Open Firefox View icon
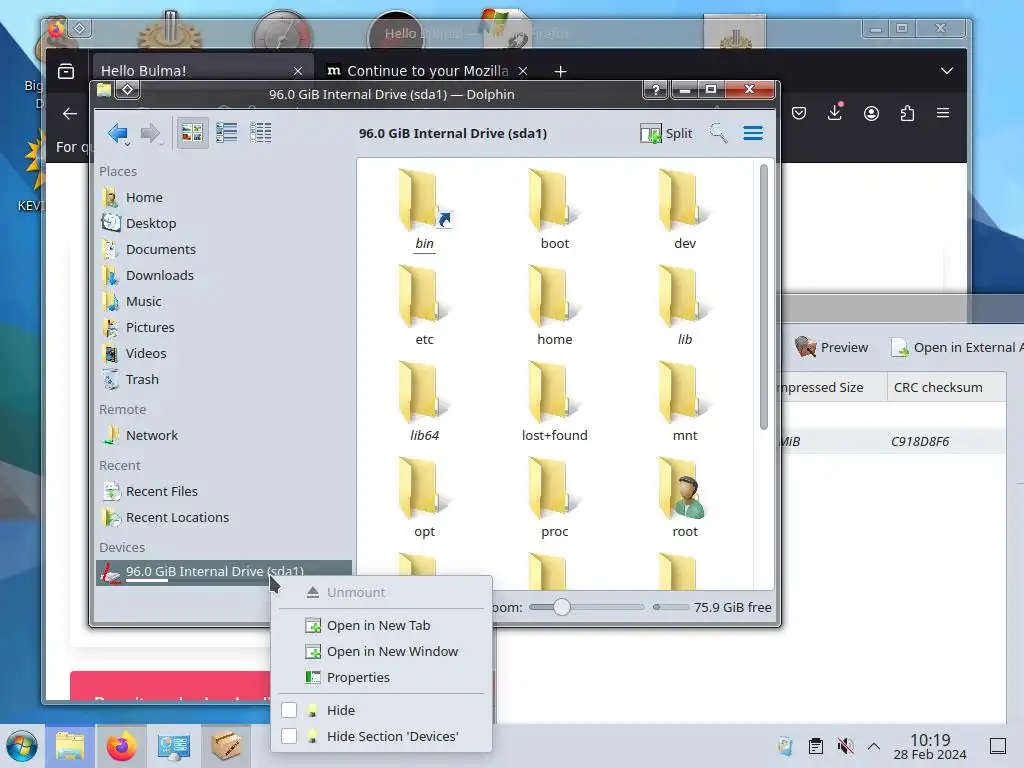 (66, 71)
